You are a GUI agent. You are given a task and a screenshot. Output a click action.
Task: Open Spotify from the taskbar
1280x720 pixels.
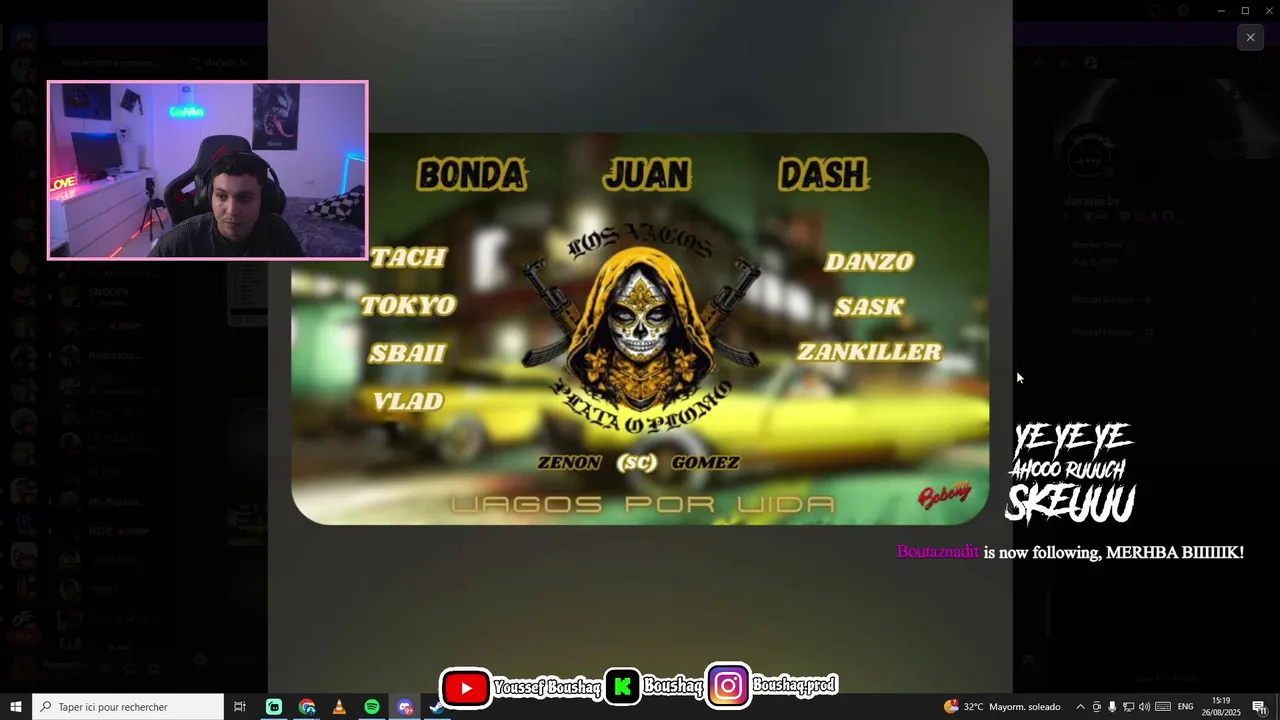[372, 707]
